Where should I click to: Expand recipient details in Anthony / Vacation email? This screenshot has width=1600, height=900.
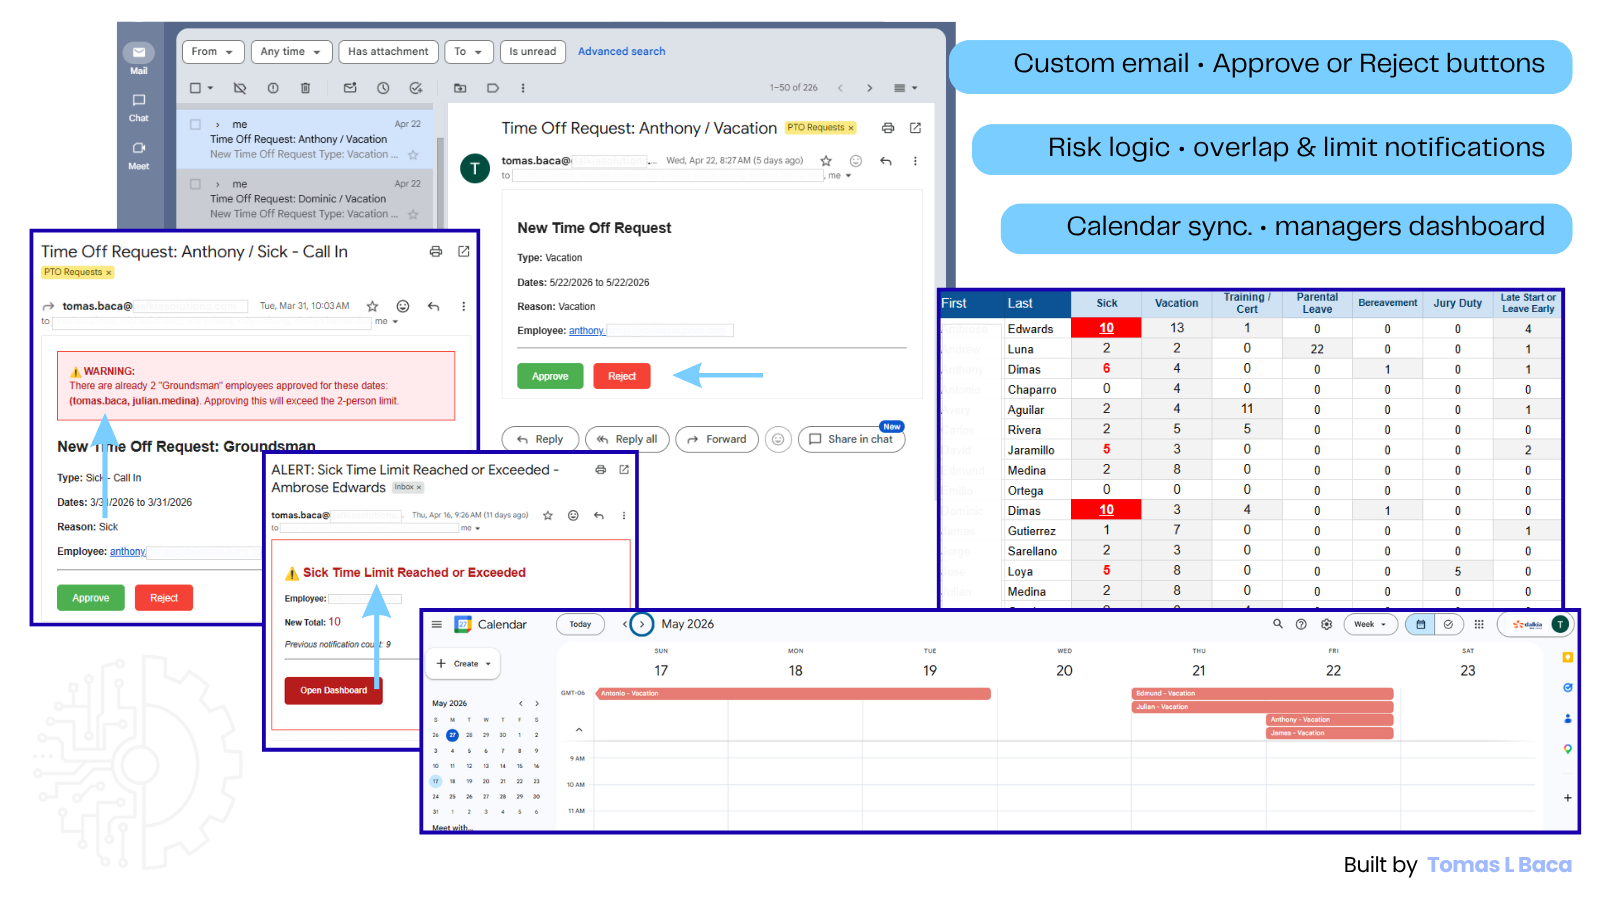coord(849,176)
